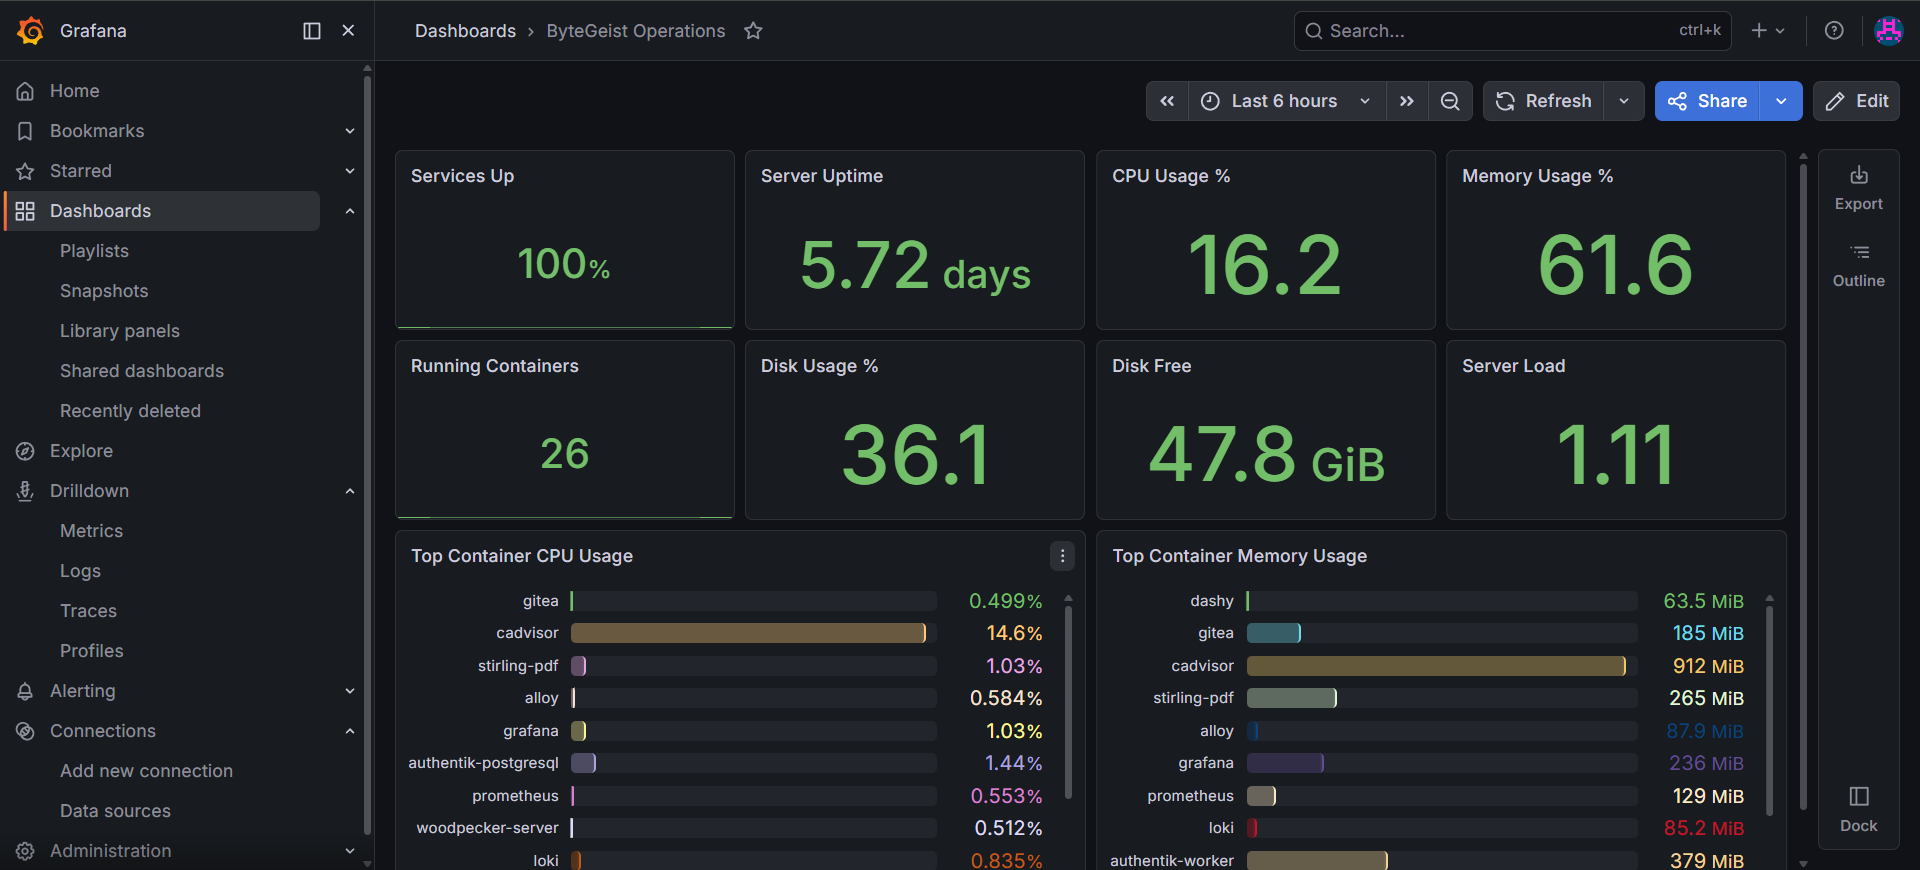Image resolution: width=1920 pixels, height=870 pixels.
Task: Open the Help question mark icon
Action: coord(1834,31)
